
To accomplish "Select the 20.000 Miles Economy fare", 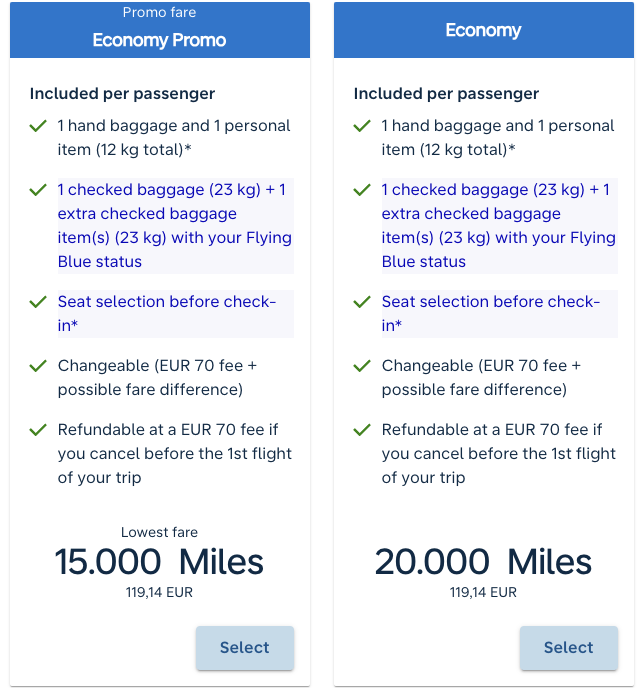I will (568, 648).
